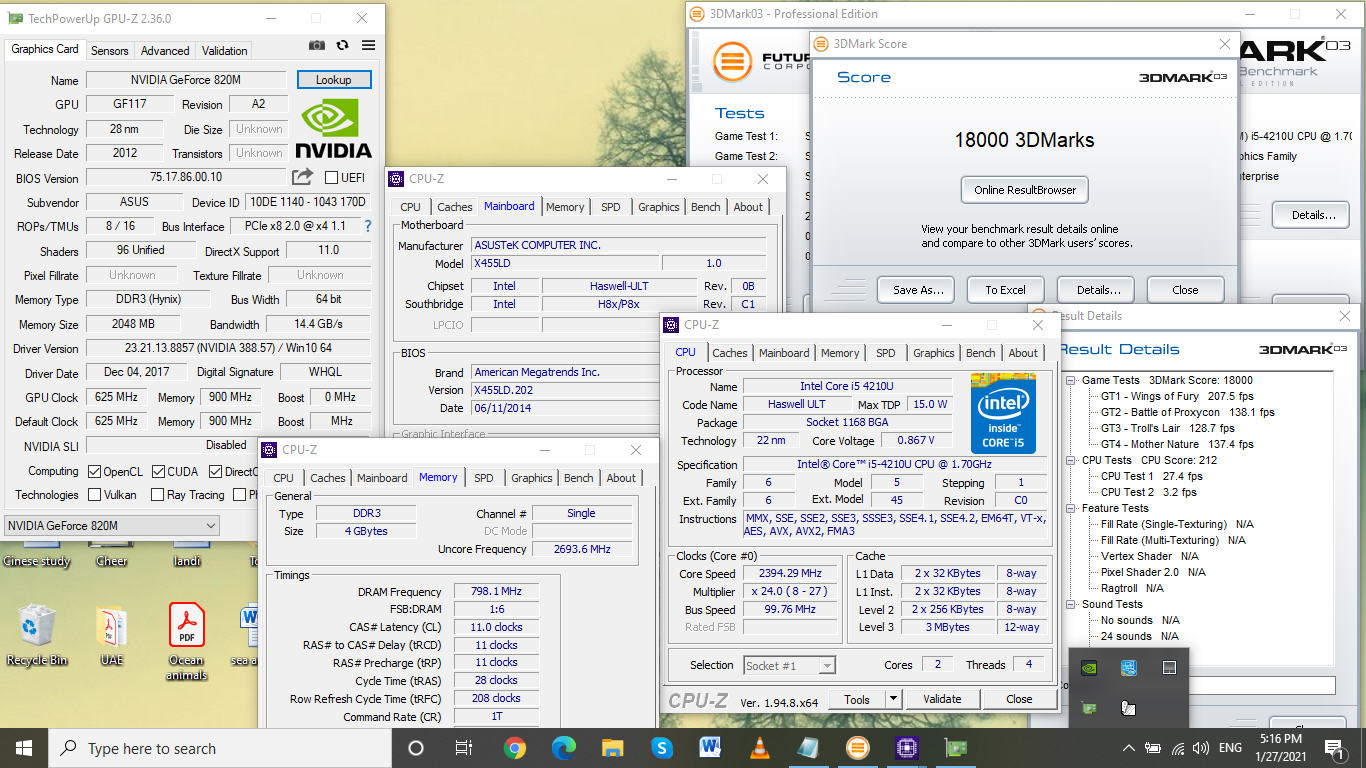Open the Socket #1 selection dropdown

790,665
